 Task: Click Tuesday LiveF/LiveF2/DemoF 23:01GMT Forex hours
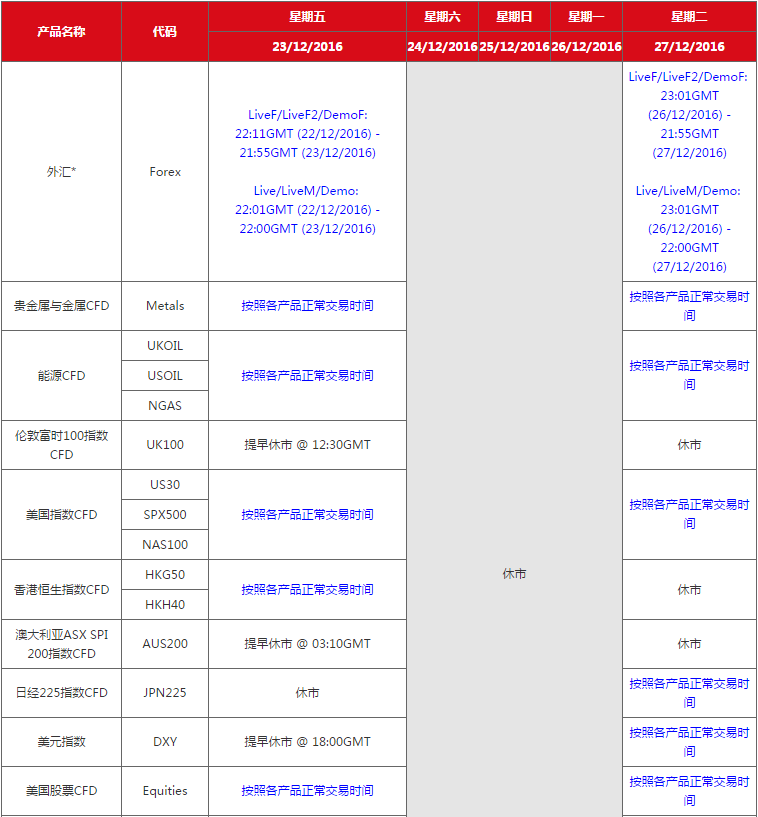point(689,115)
